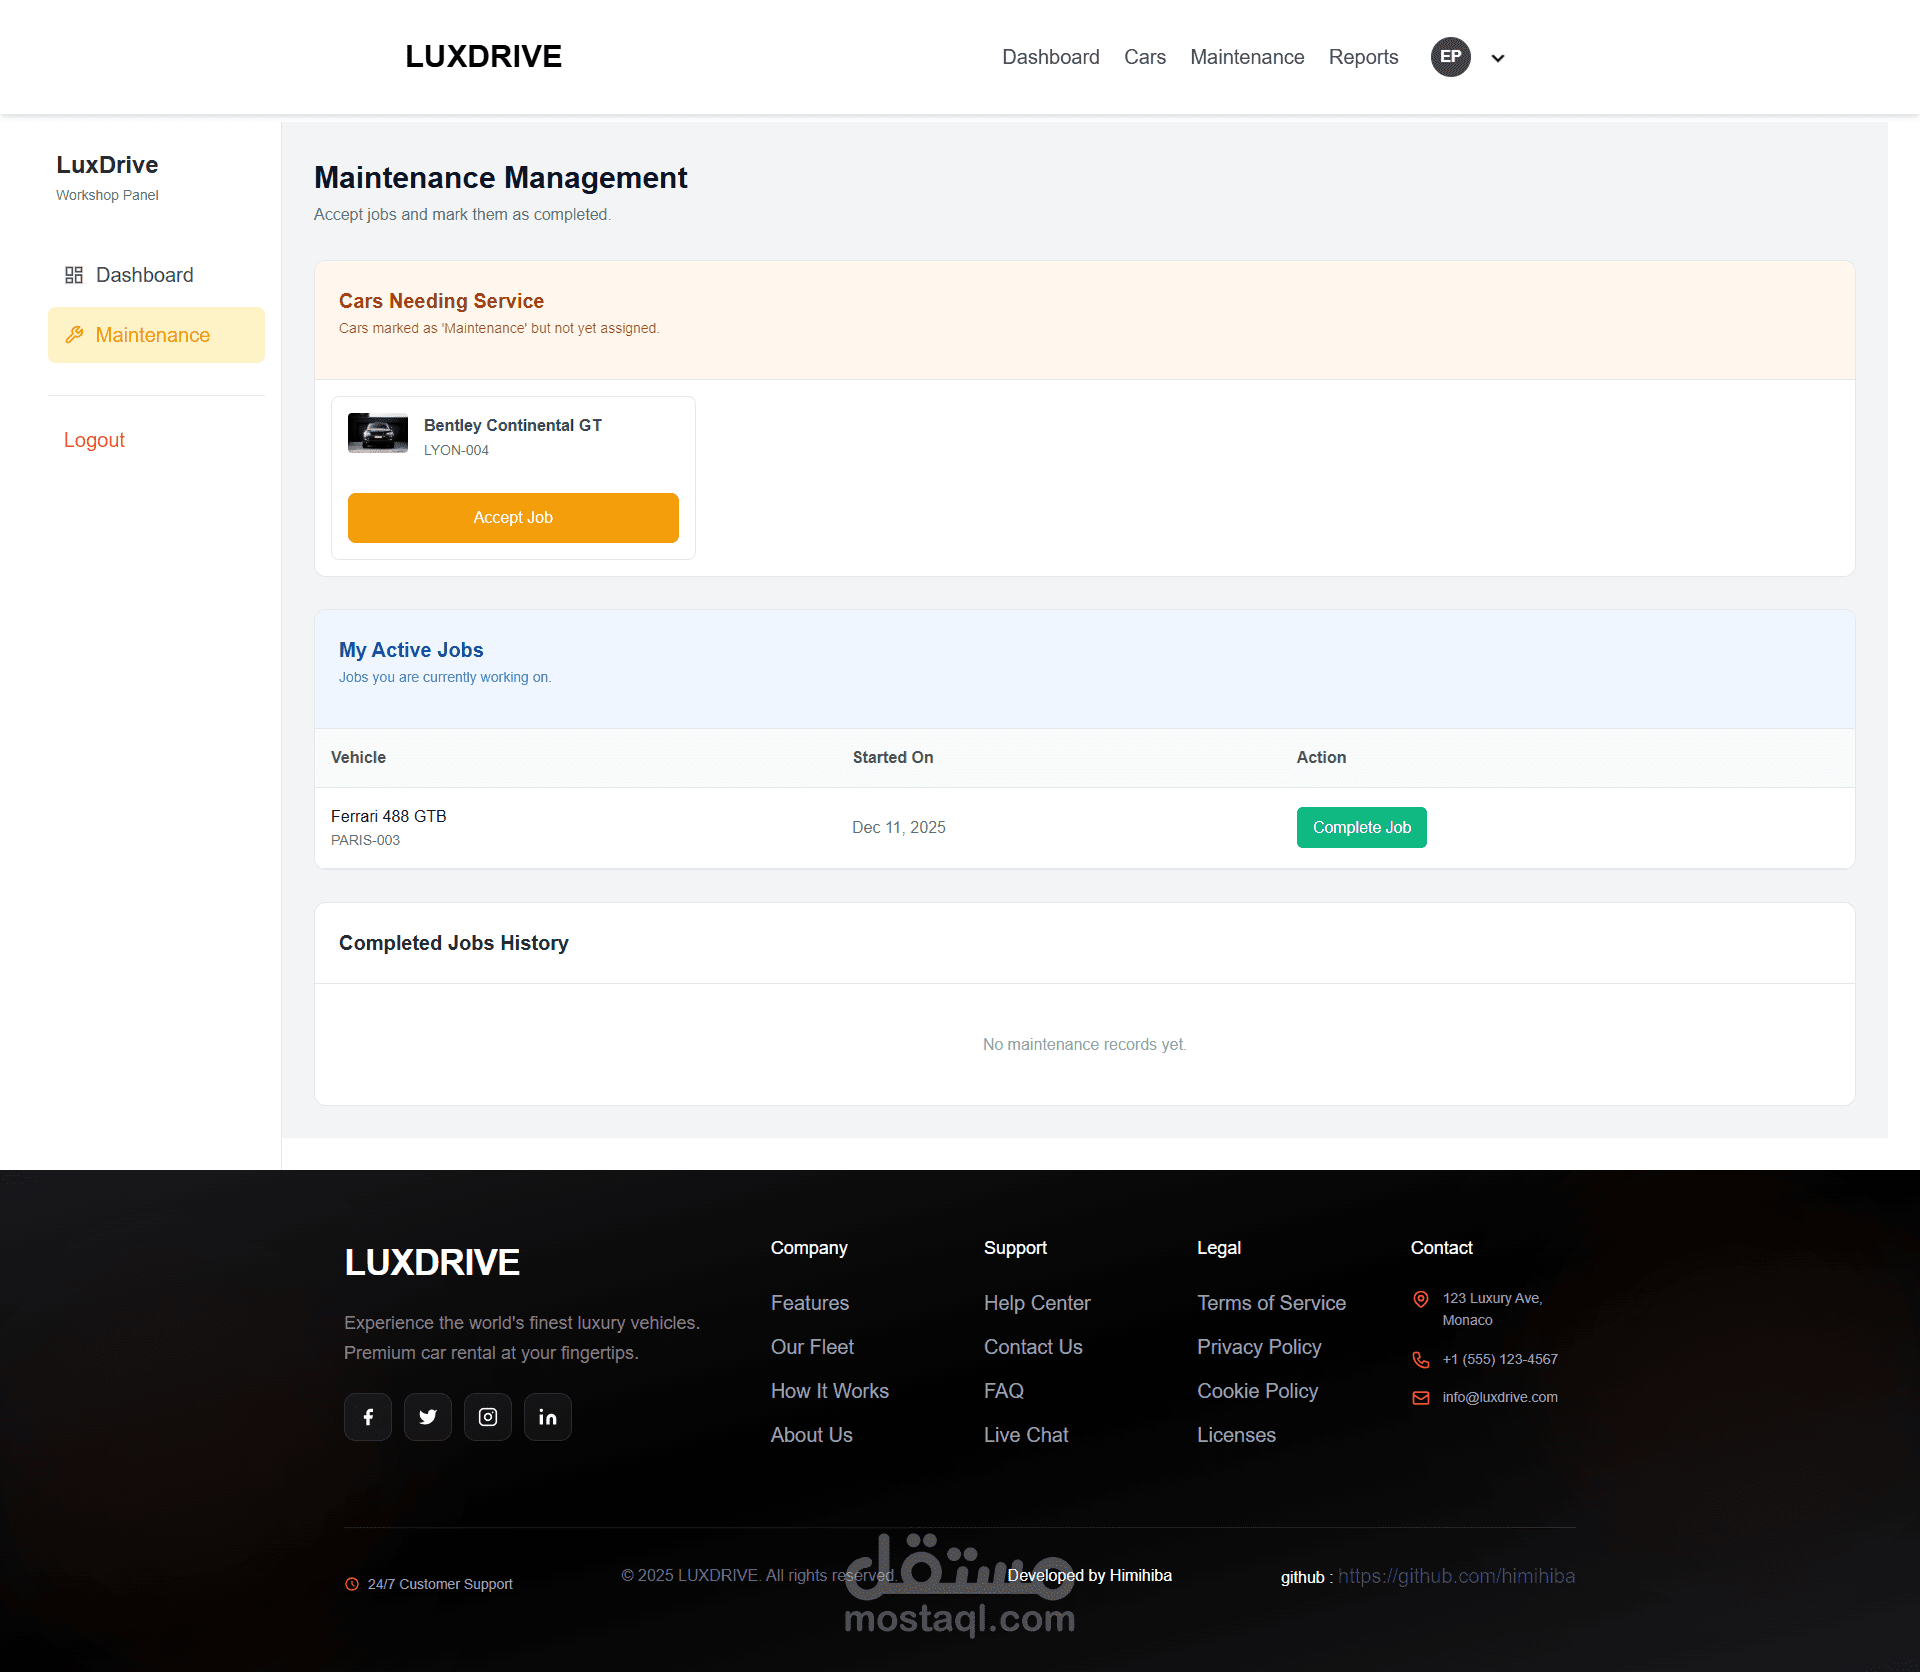Click the Facebook social icon
This screenshot has height=1672, width=1920.
(368, 1417)
